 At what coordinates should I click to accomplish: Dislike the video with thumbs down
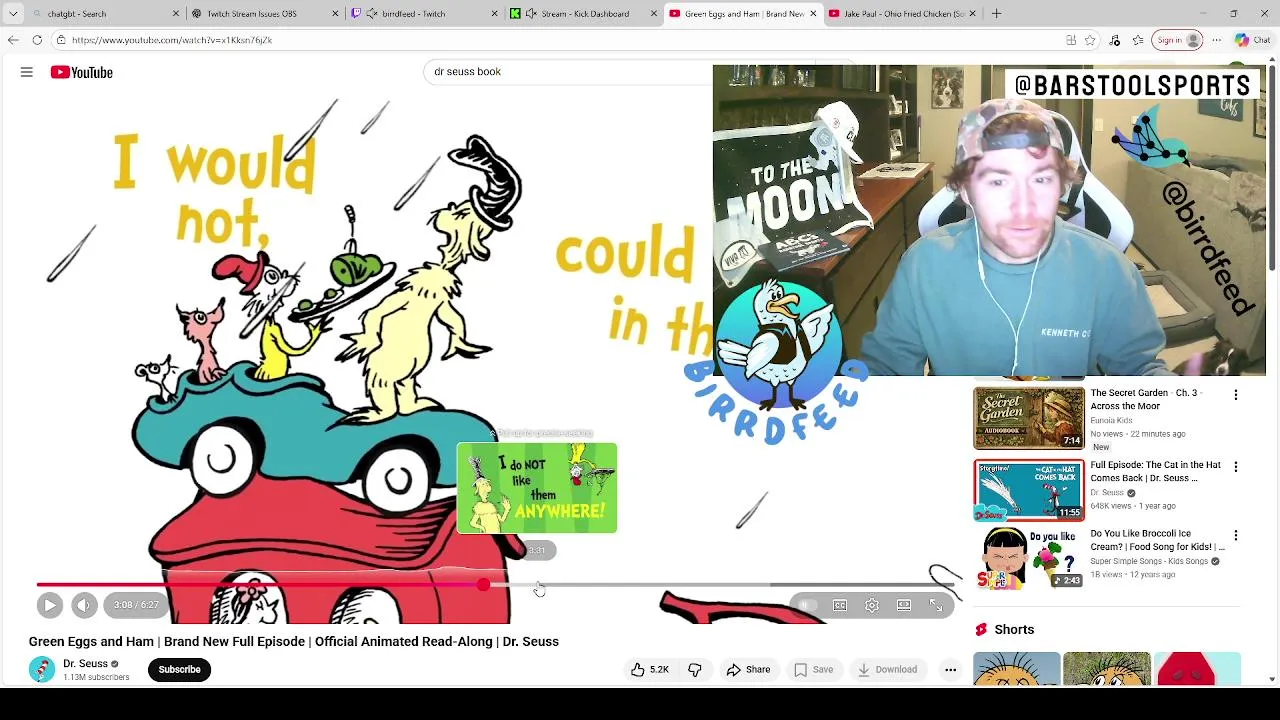(695, 670)
